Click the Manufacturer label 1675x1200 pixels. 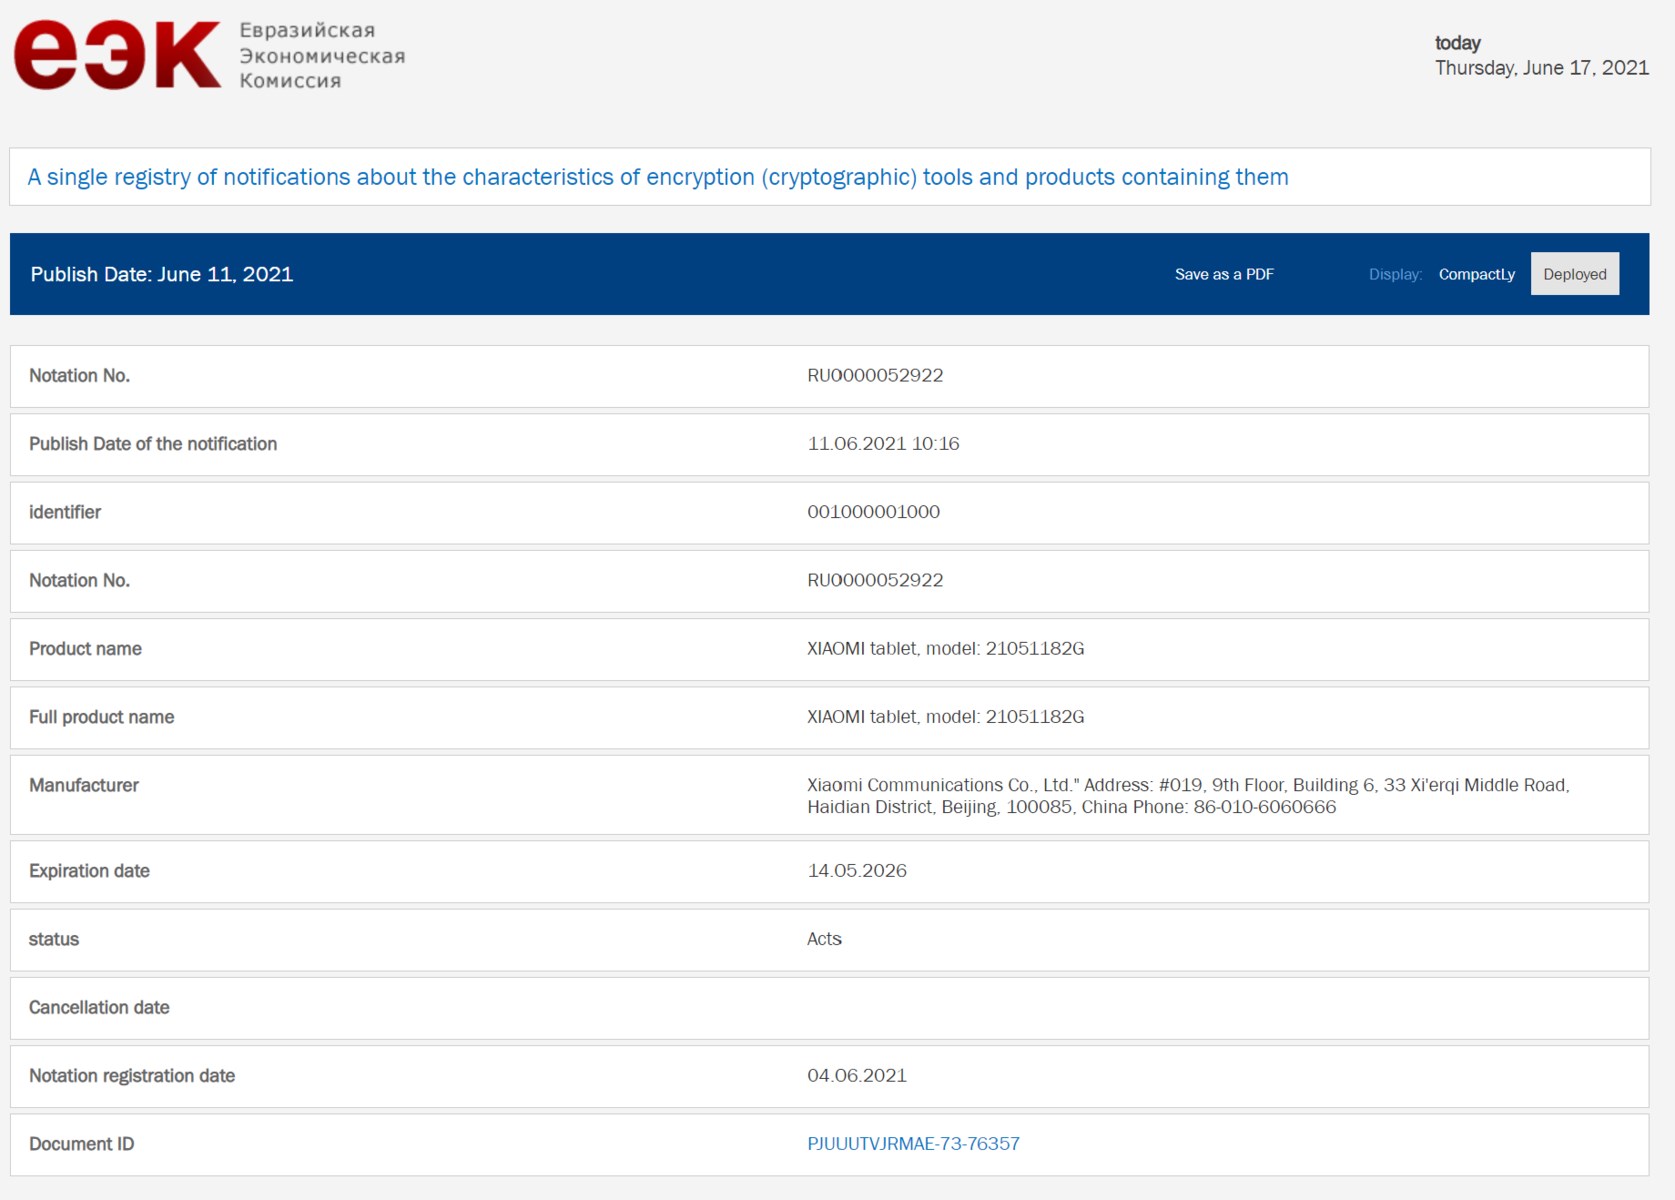(x=84, y=785)
